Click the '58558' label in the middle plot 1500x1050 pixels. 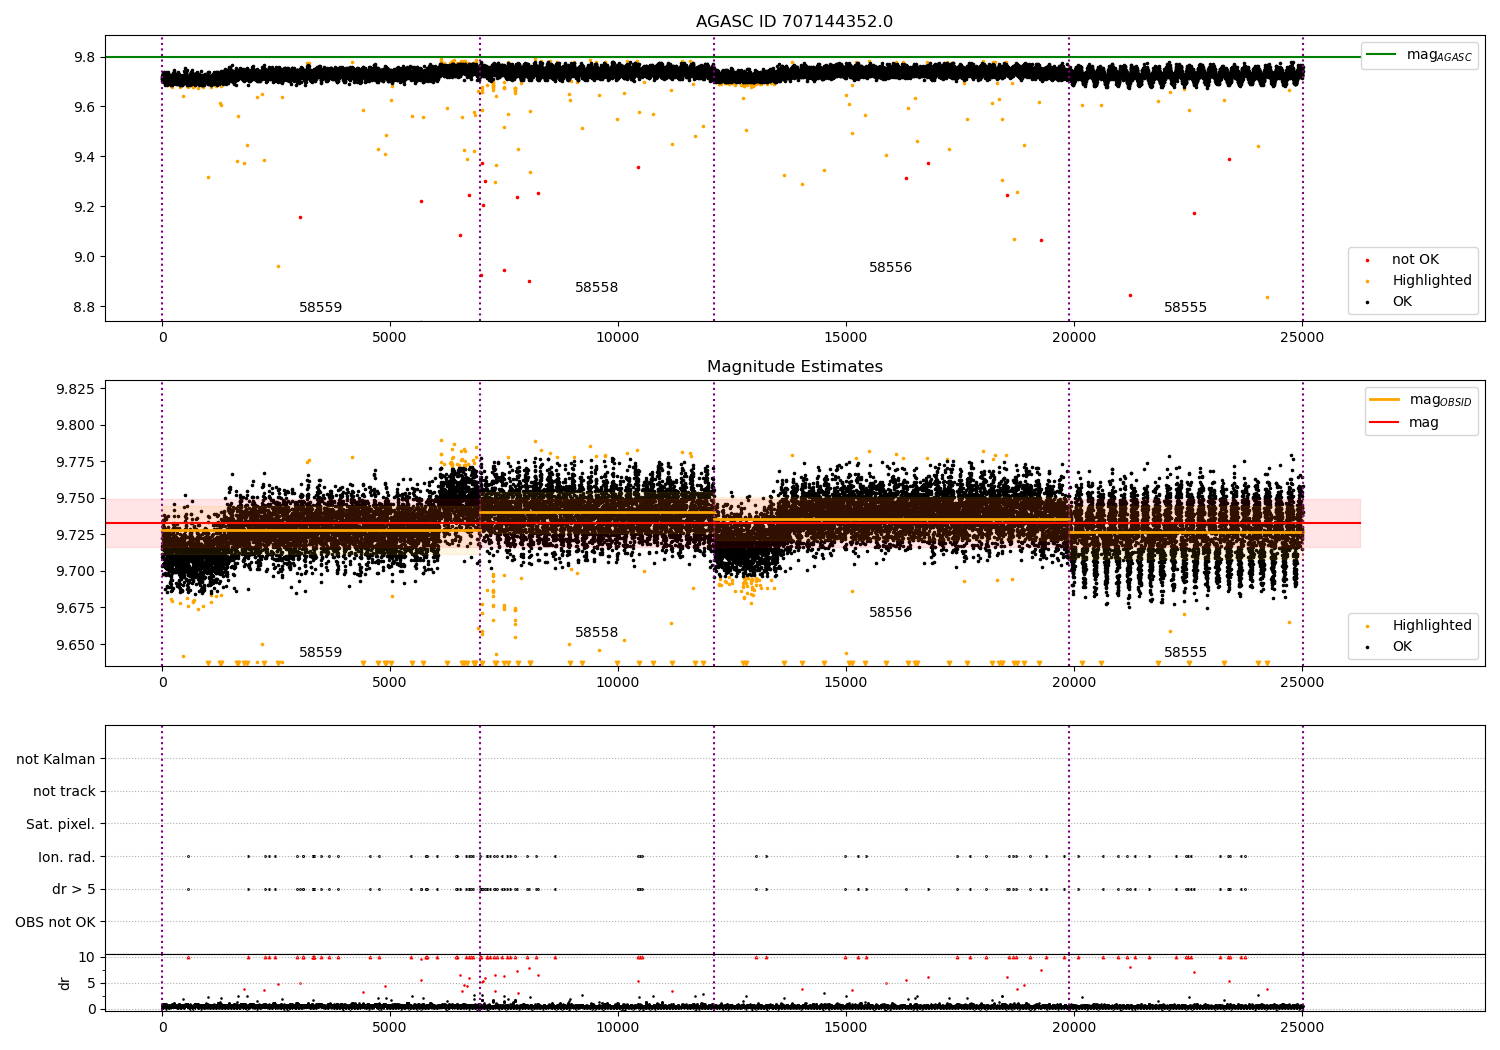click(596, 633)
